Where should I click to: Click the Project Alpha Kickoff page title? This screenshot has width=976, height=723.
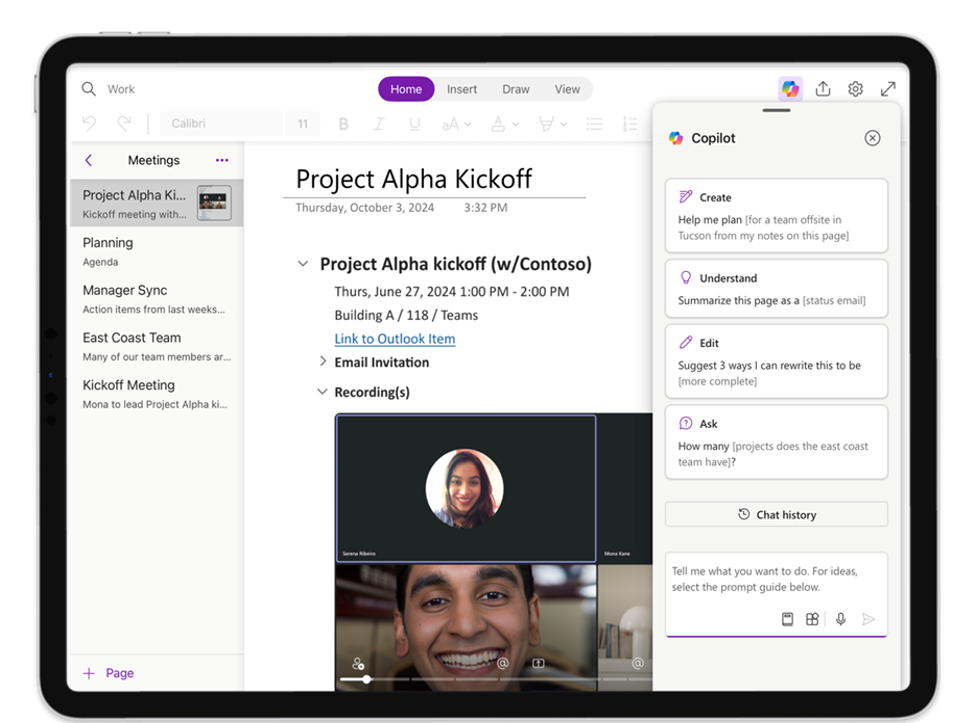click(x=414, y=179)
